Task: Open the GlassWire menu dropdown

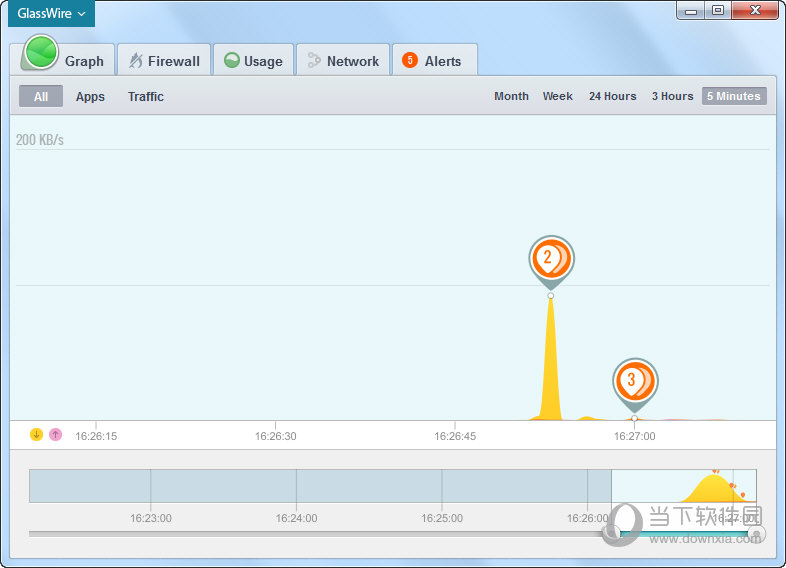Action: 51,14
